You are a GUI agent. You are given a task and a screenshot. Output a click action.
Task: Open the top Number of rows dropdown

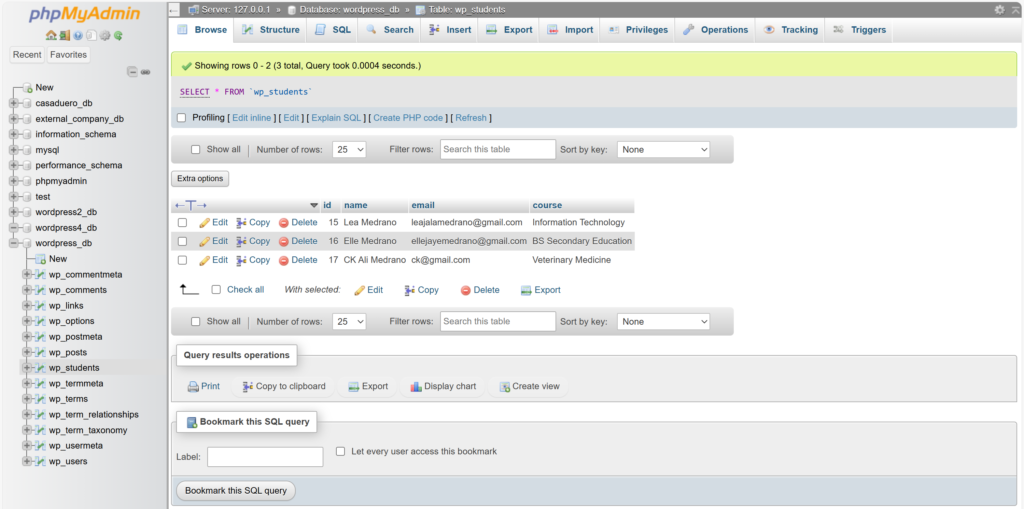click(349, 150)
